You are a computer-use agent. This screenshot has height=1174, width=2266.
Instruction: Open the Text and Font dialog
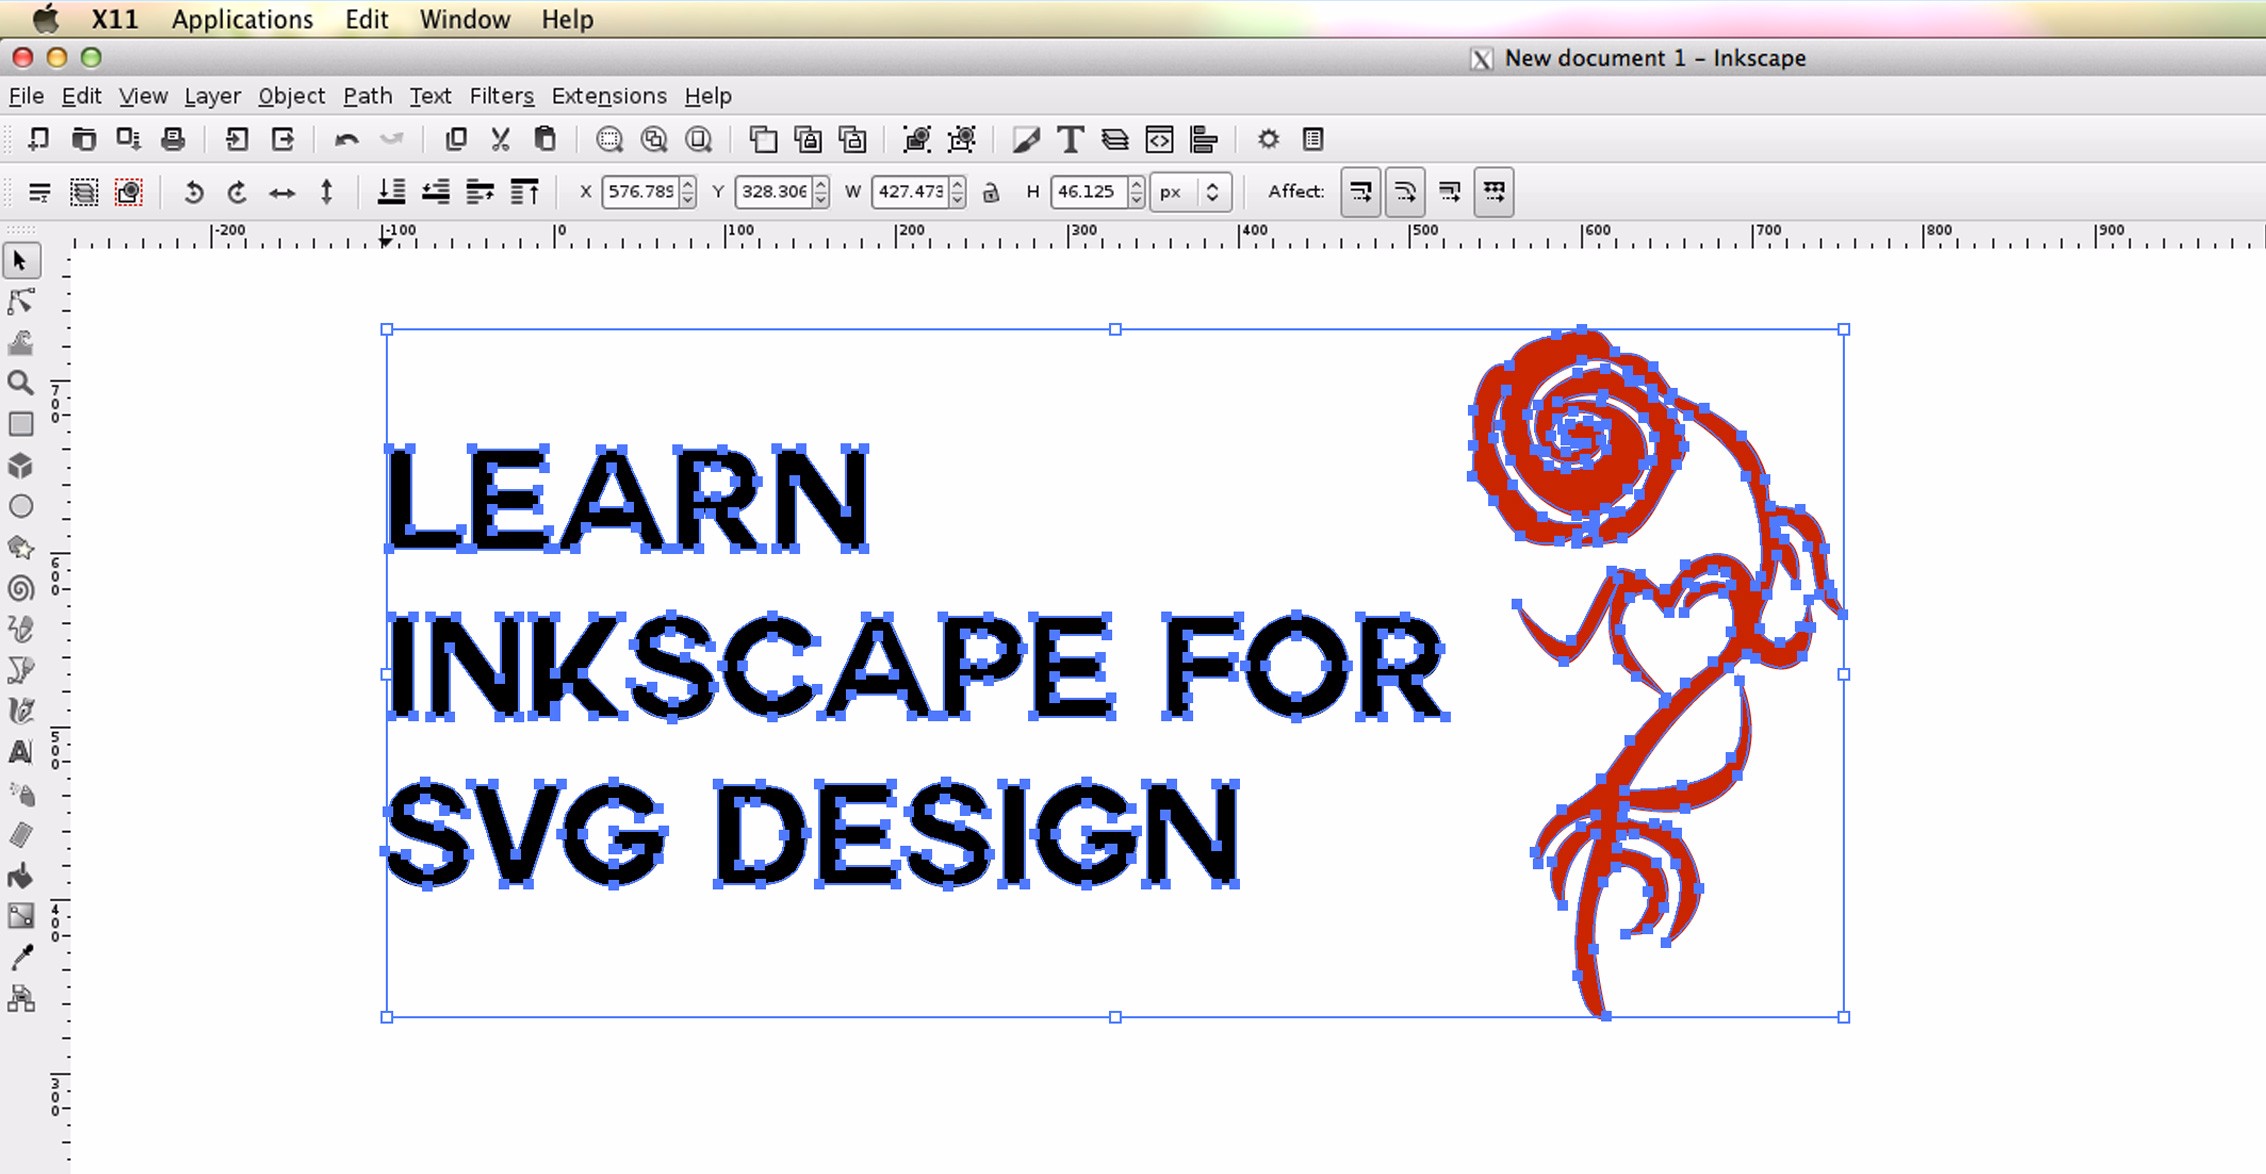coord(1070,139)
